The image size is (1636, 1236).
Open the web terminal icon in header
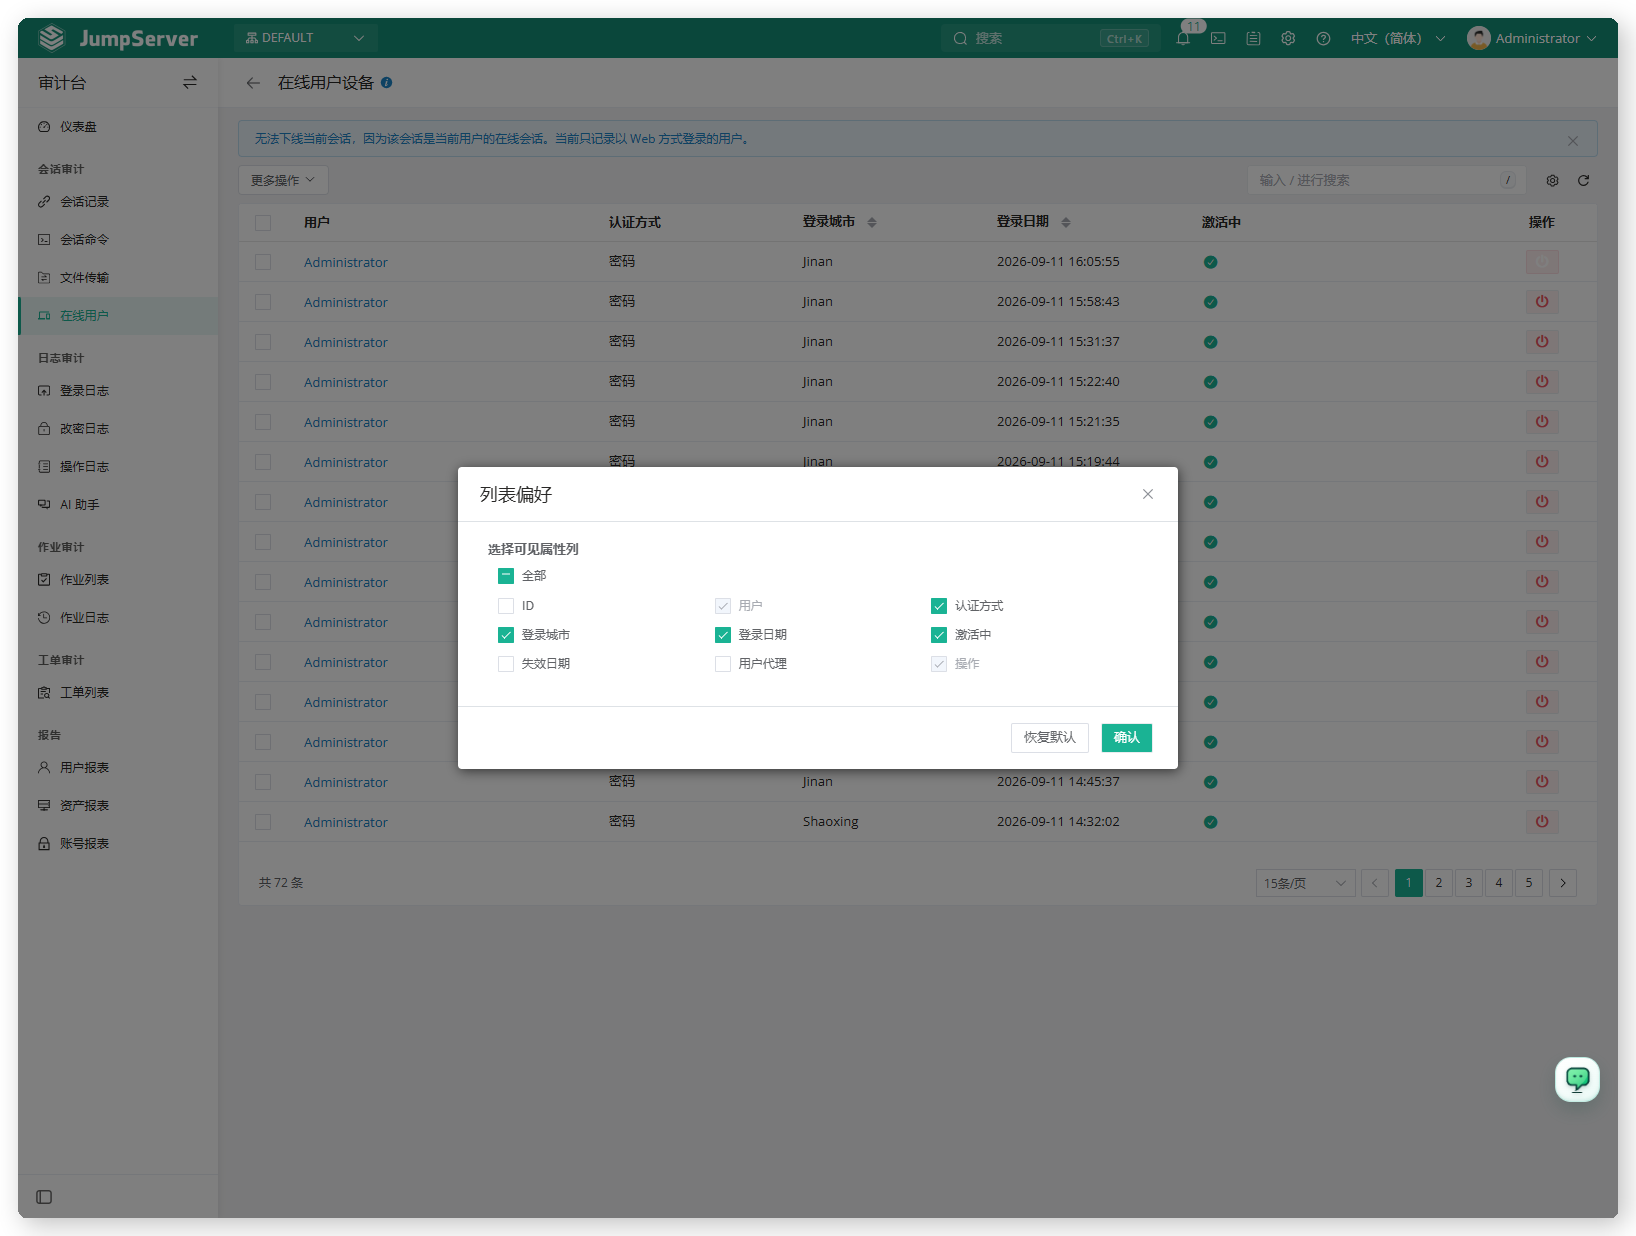click(x=1218, y=38)
